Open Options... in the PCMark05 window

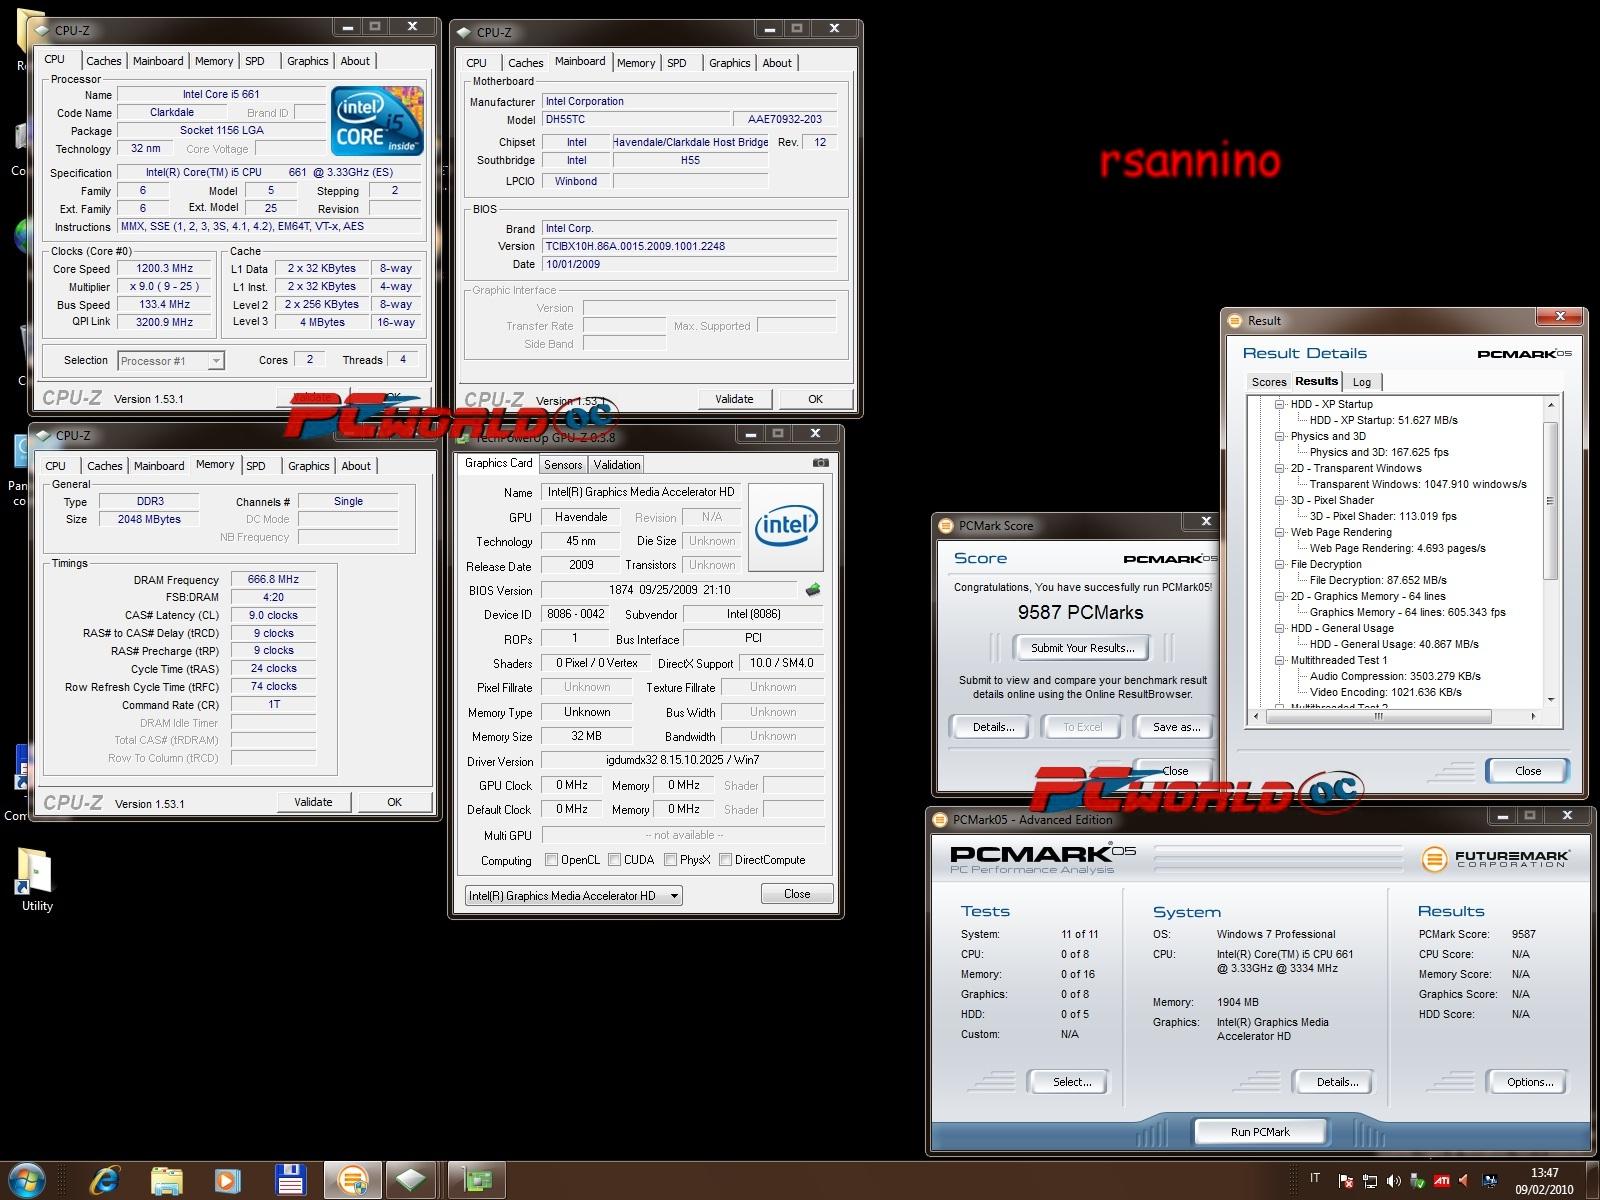click(1530, 1082)
